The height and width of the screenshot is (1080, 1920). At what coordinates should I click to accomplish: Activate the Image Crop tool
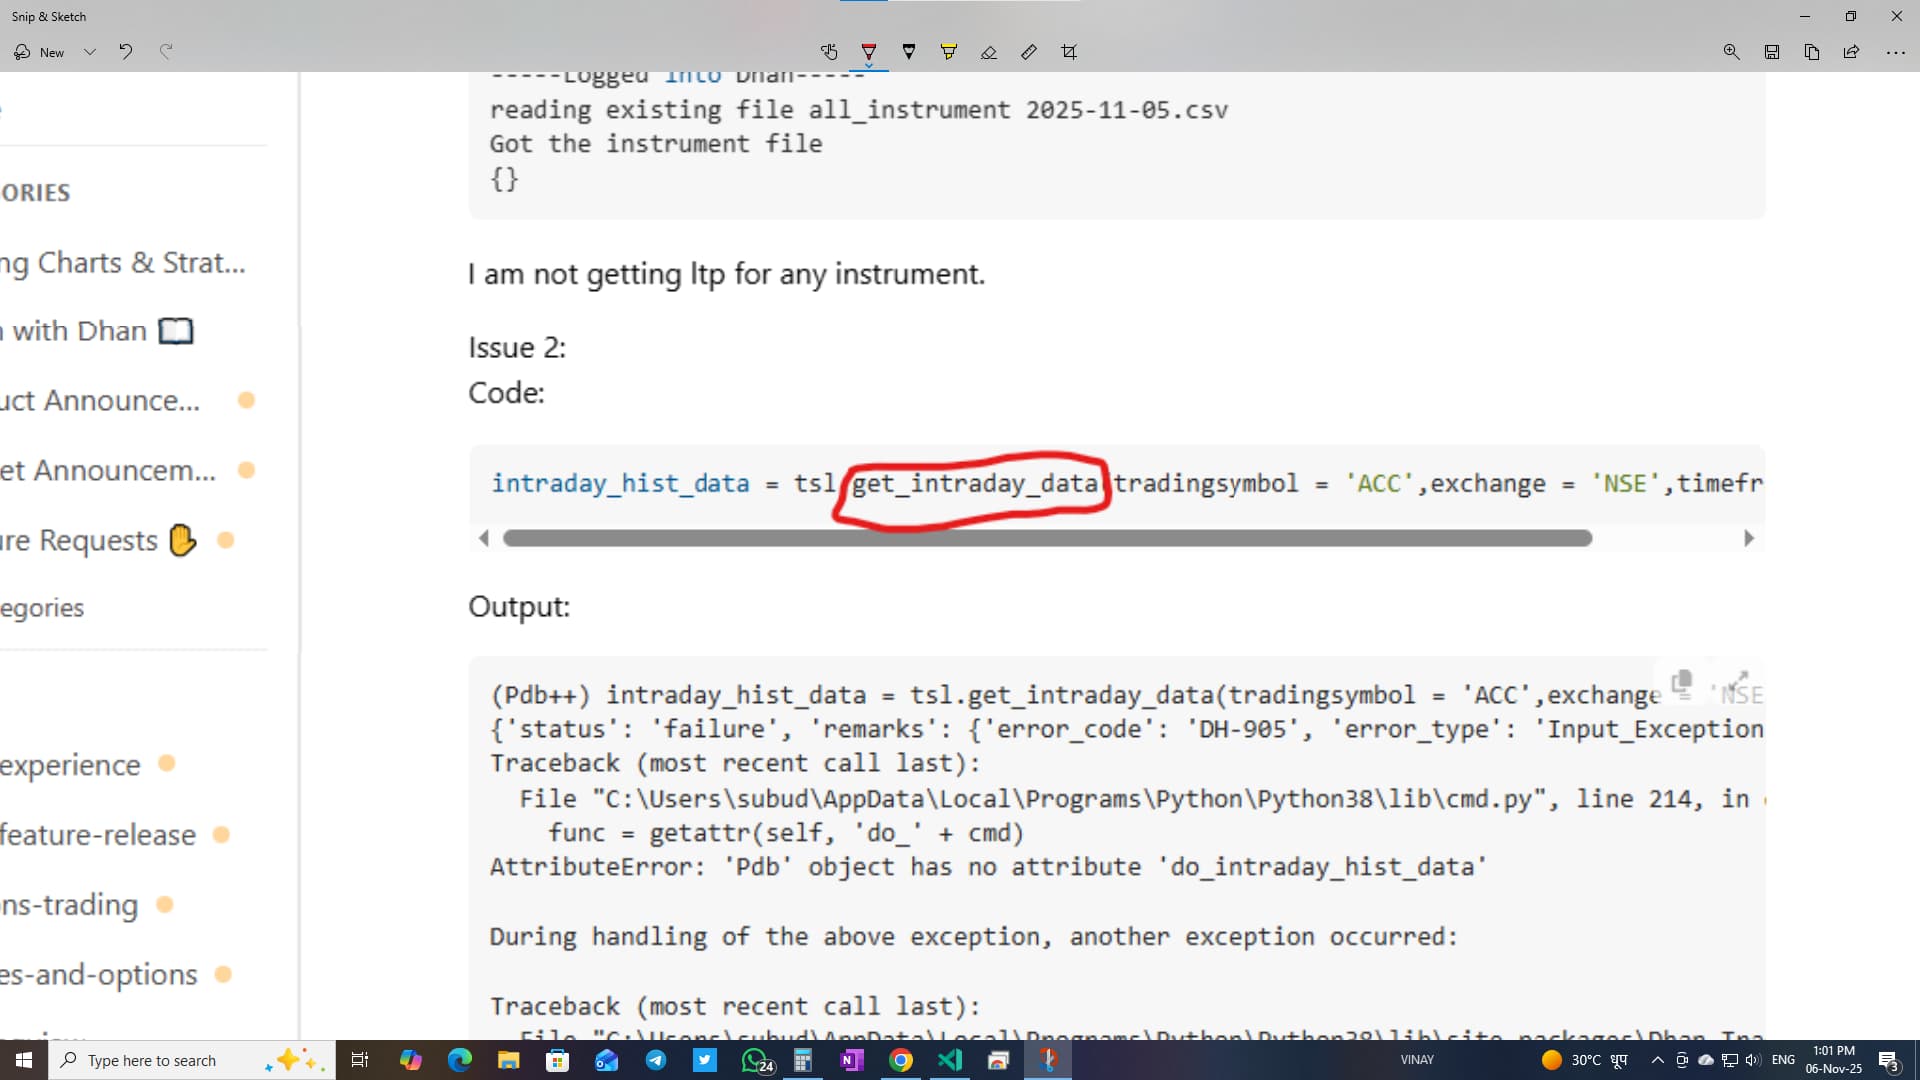click(x=1069, y=52)
